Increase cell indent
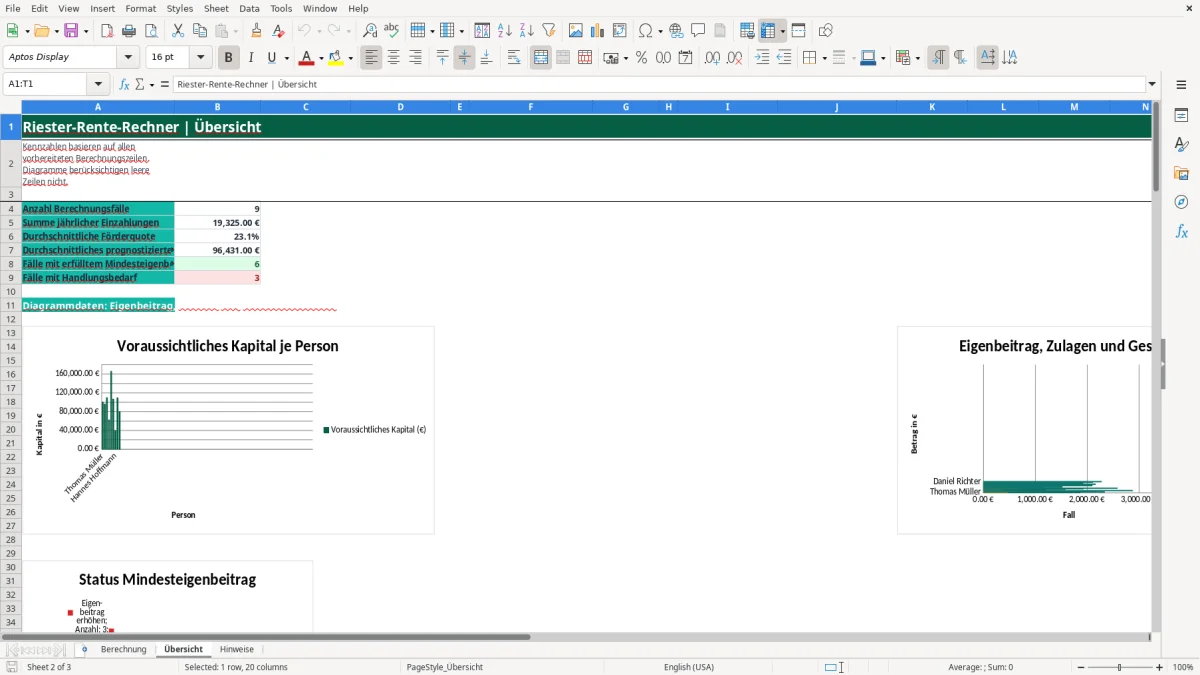 (x=762, y=58)
